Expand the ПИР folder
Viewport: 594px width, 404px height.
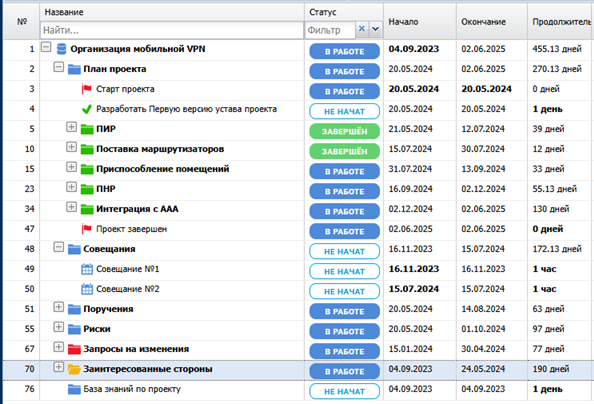pos(71,127)
